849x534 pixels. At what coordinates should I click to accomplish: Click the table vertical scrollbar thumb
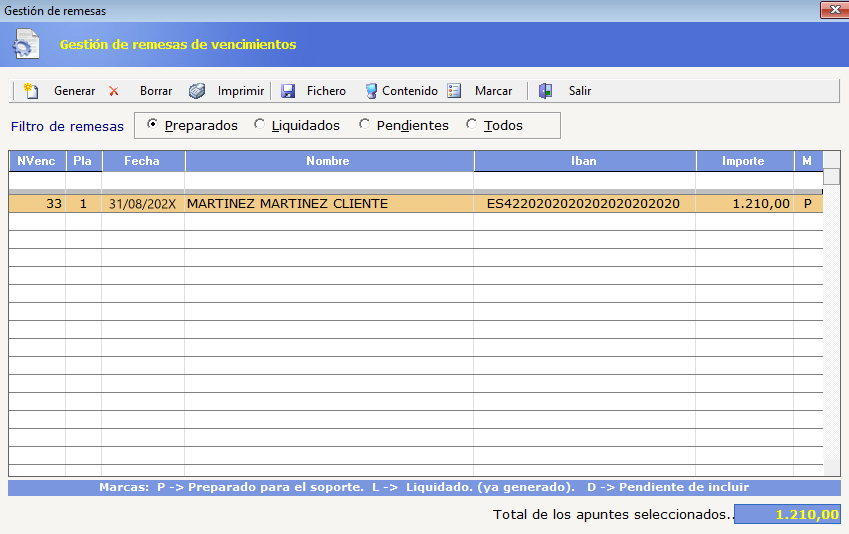pos(831,176)
